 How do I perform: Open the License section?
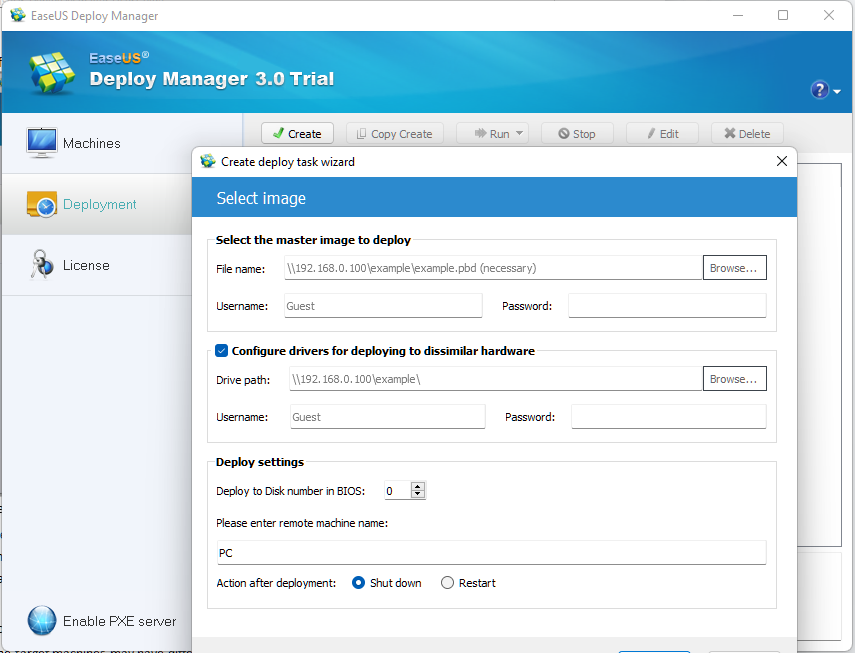86,265
